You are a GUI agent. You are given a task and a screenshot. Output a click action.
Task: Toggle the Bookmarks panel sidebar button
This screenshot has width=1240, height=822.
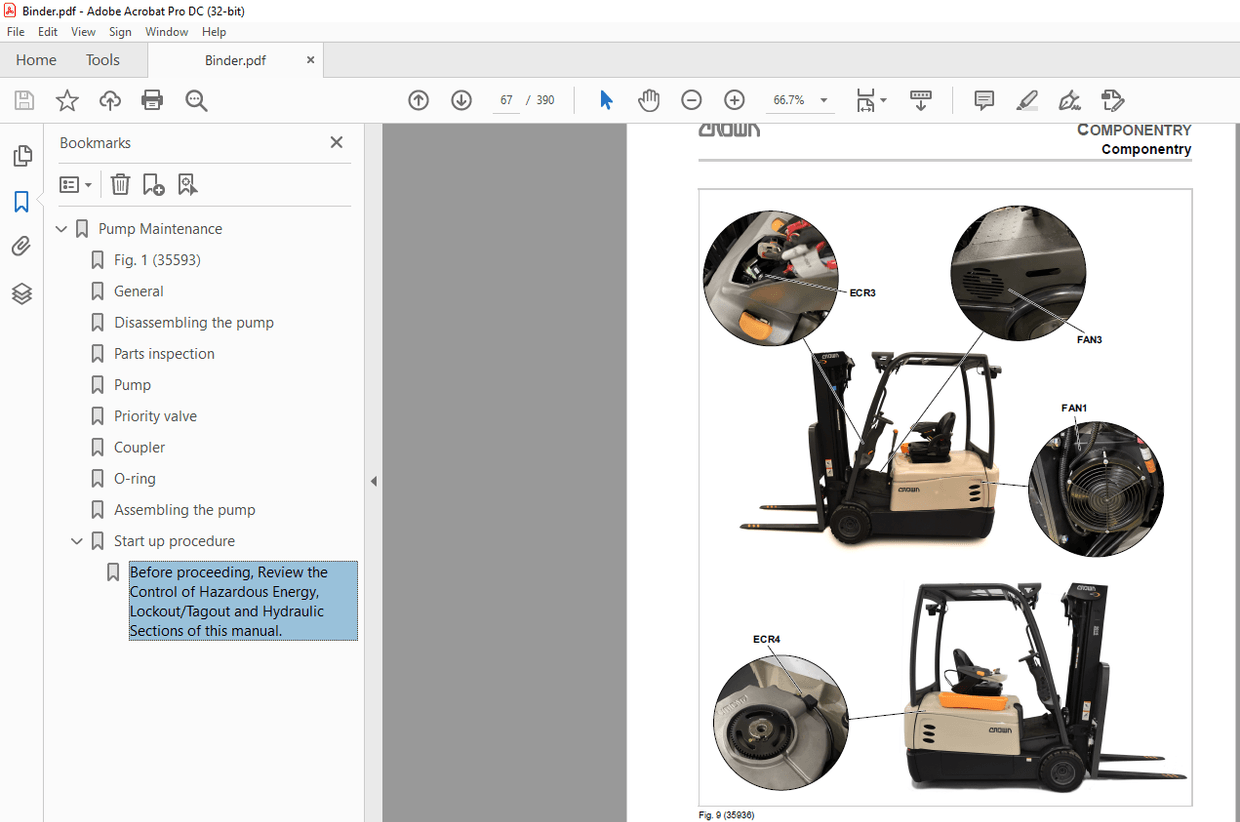click(21, 202)
